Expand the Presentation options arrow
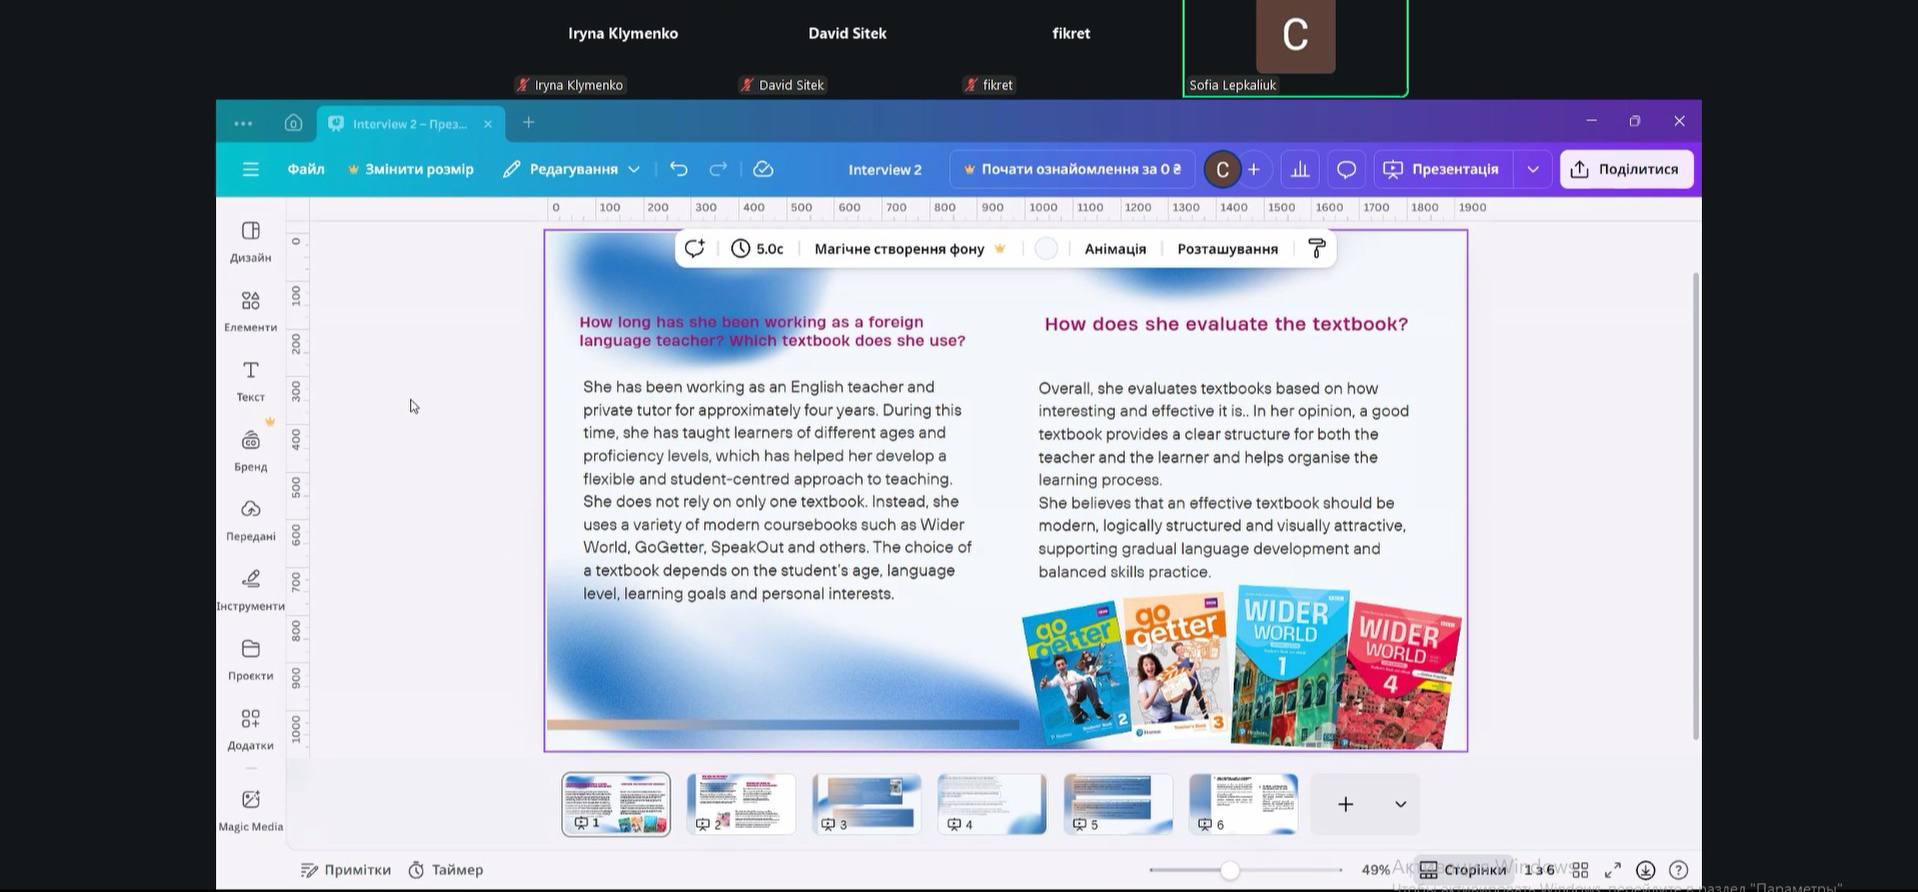This screenshot has width=1918, height=892. click(1533, 169)
